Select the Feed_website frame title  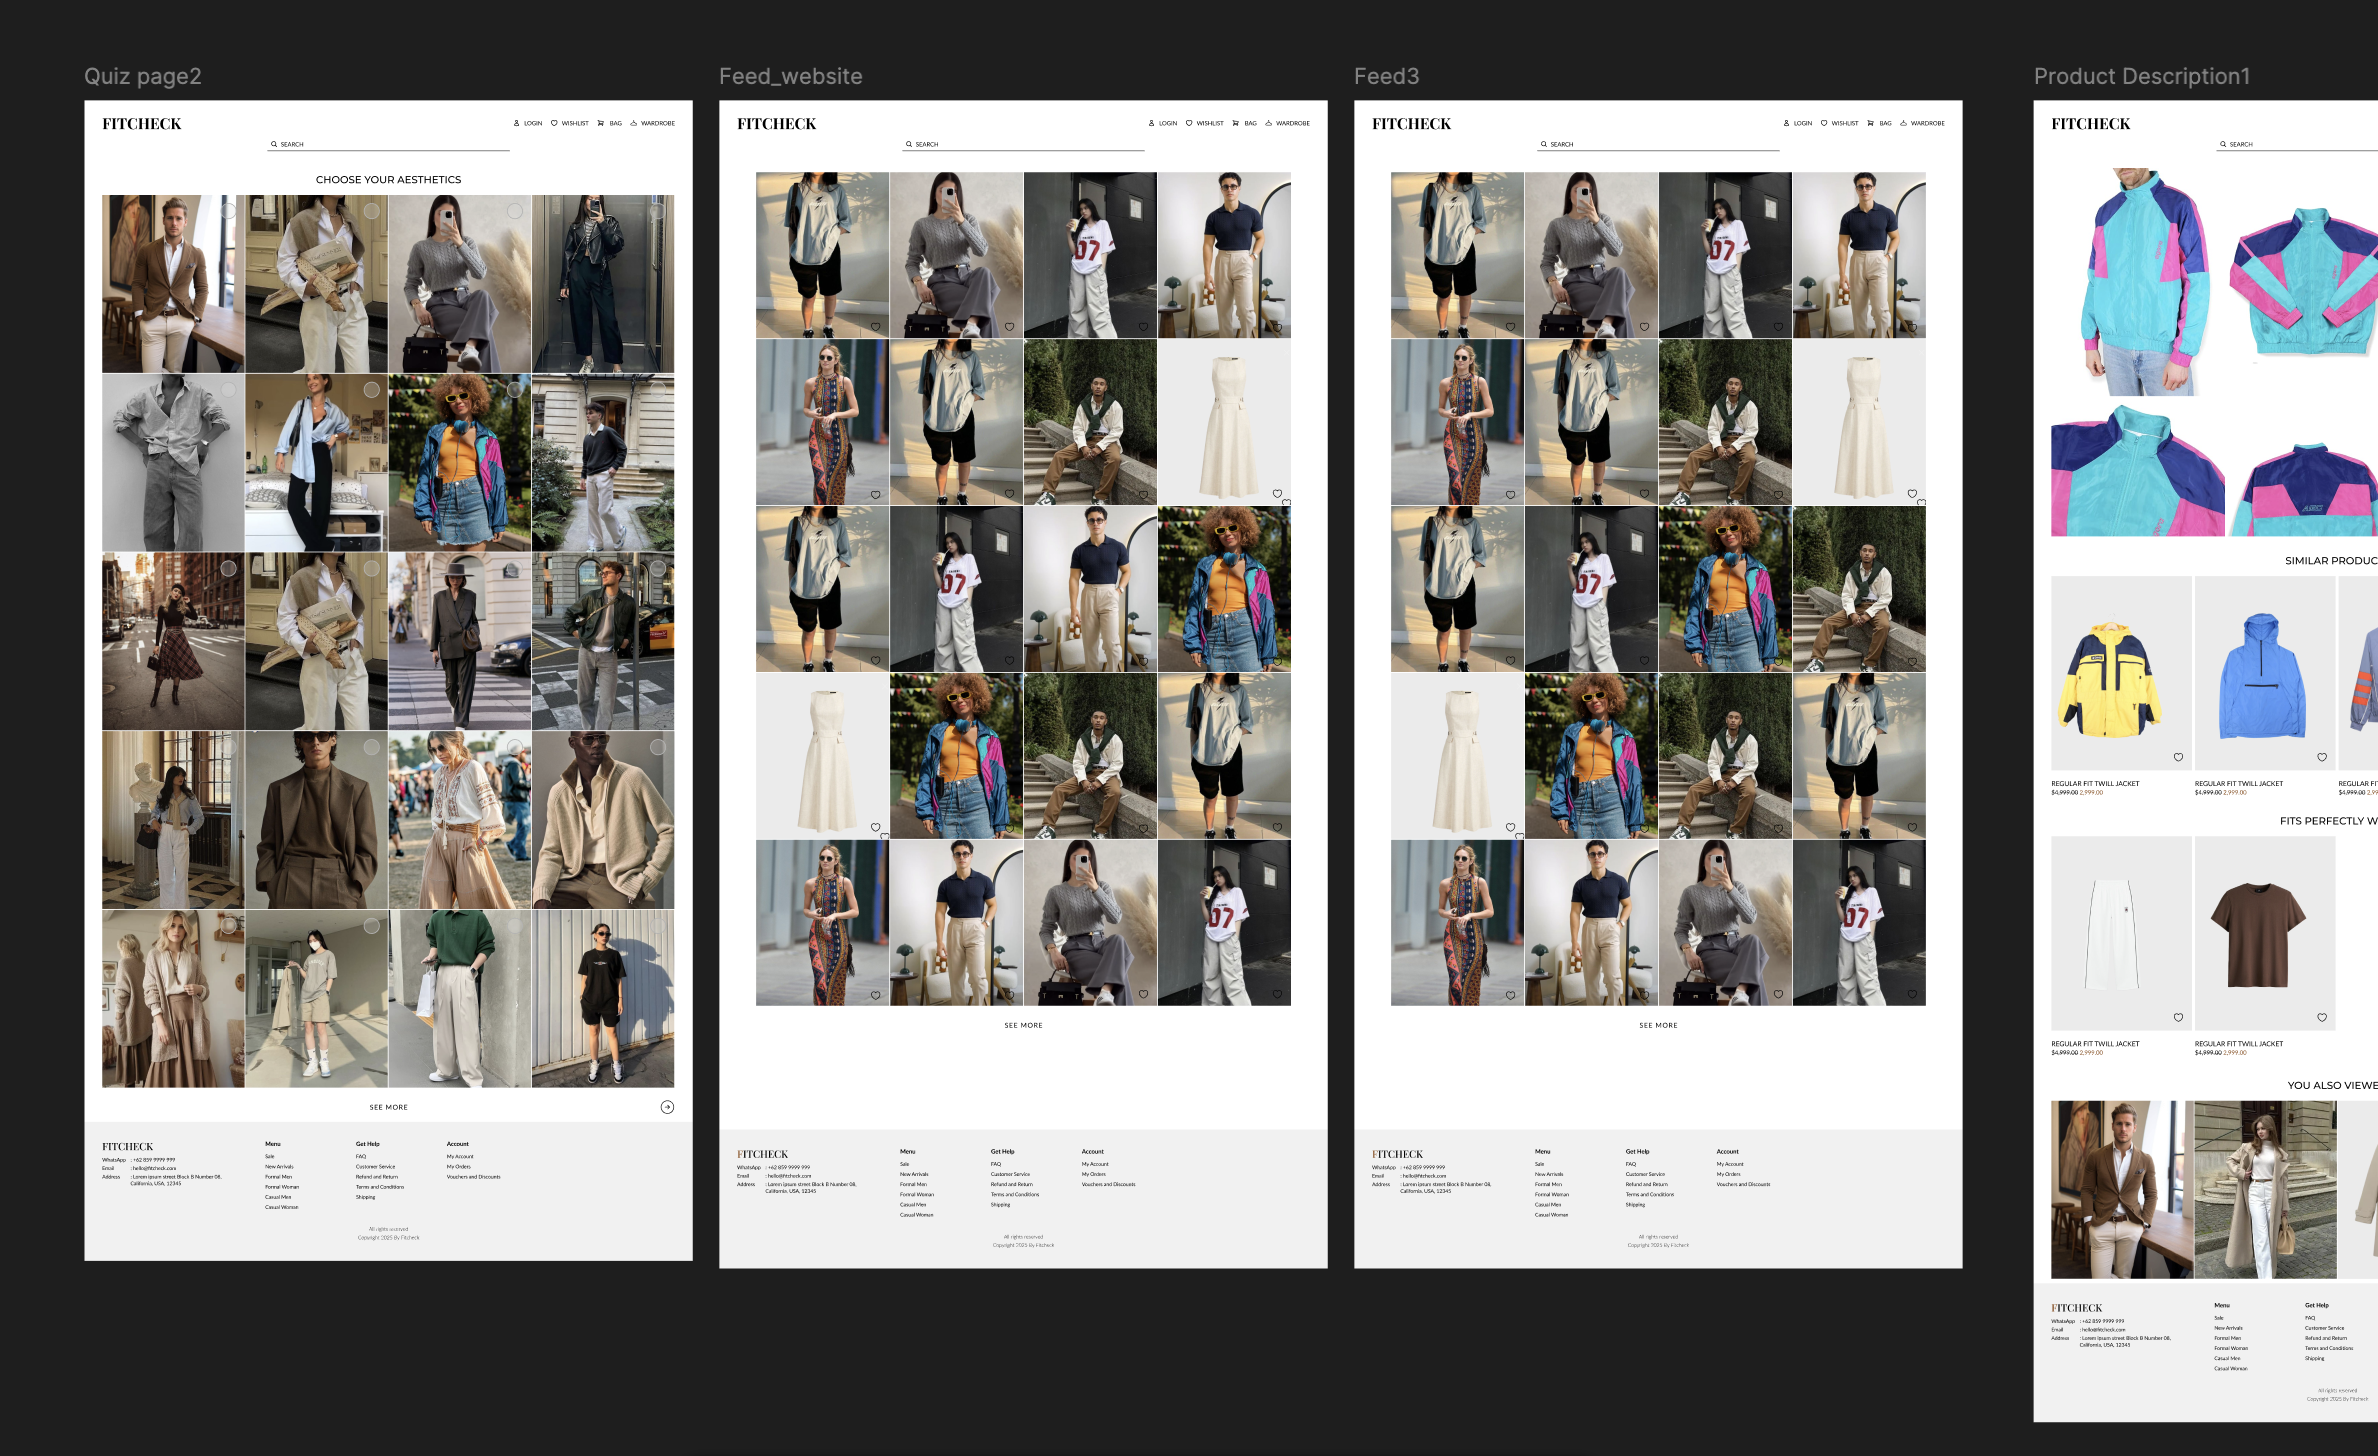tap(790, 76)
